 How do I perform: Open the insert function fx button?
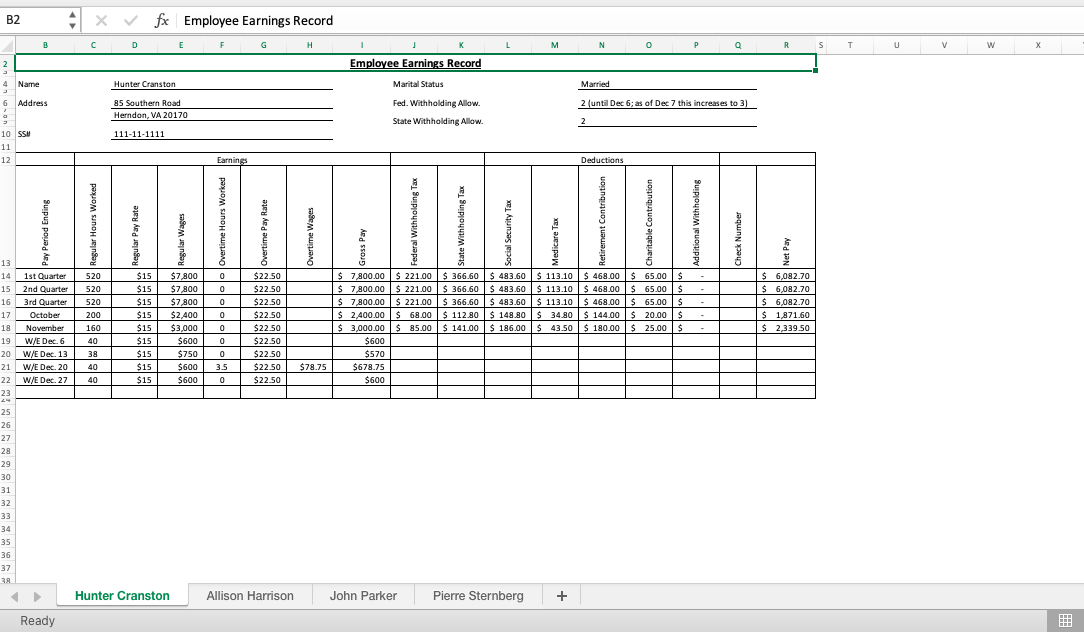[x=161, y=21]
